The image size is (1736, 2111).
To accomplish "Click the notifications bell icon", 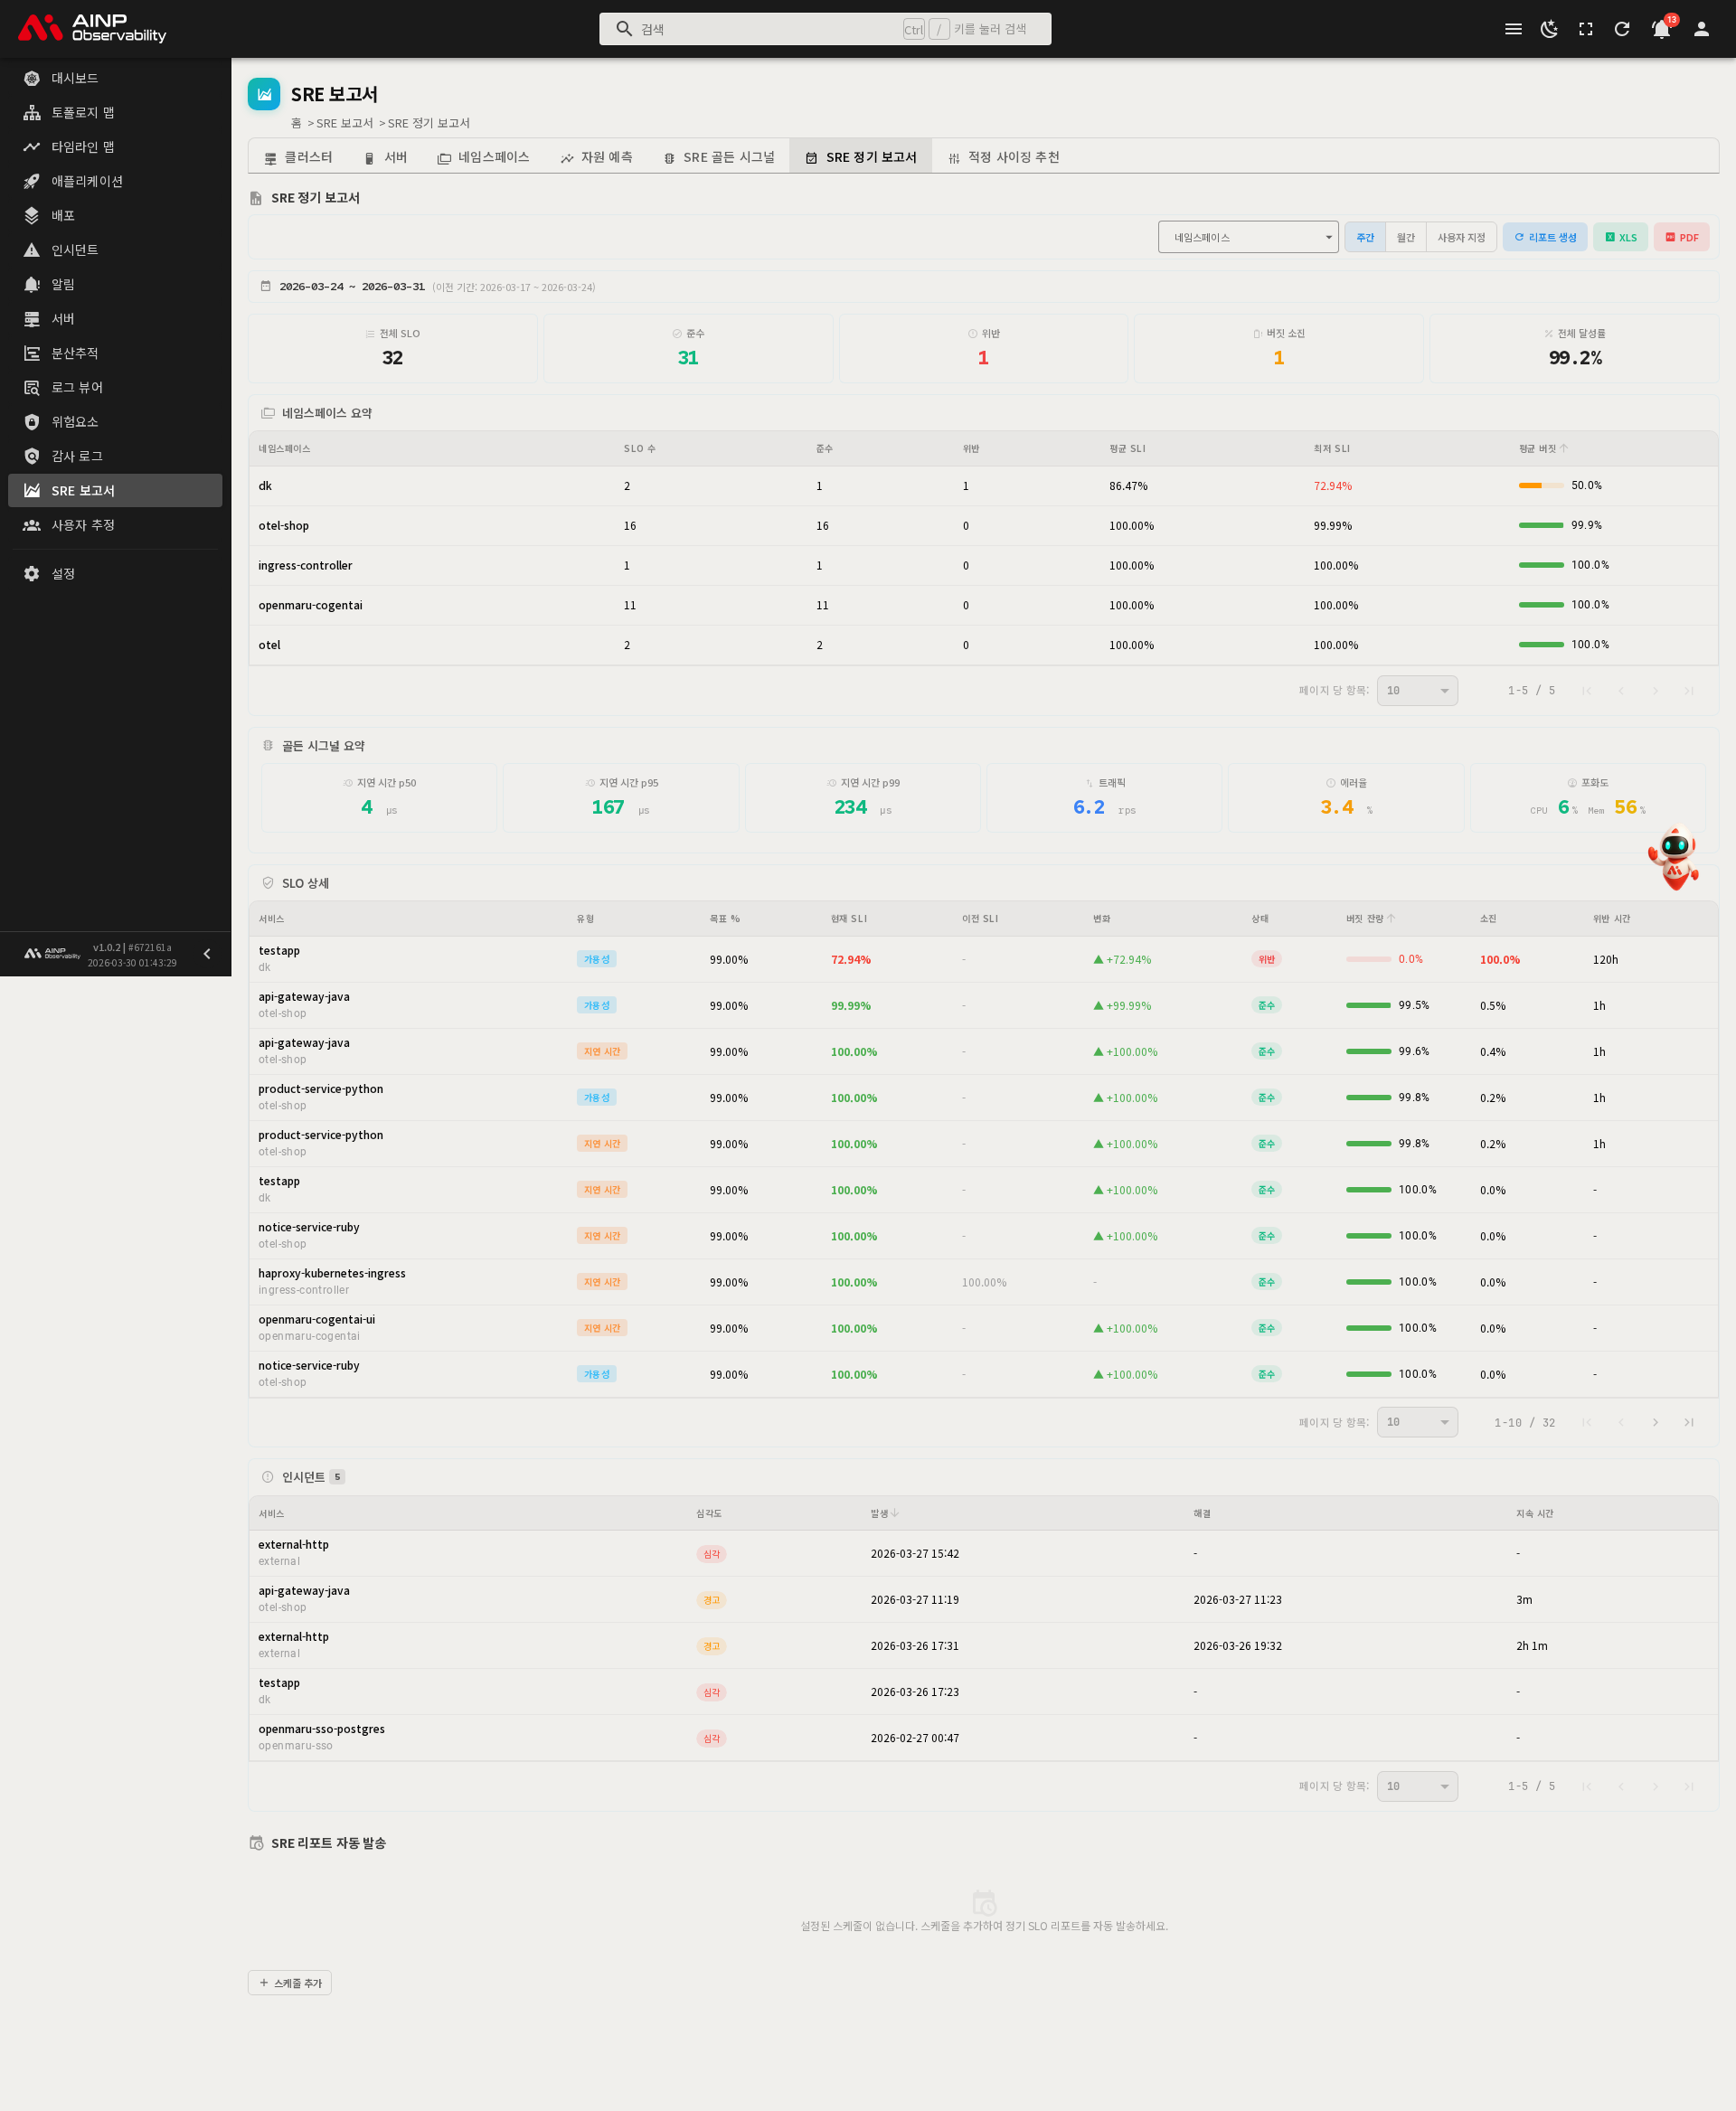I will click(1661, 29).
